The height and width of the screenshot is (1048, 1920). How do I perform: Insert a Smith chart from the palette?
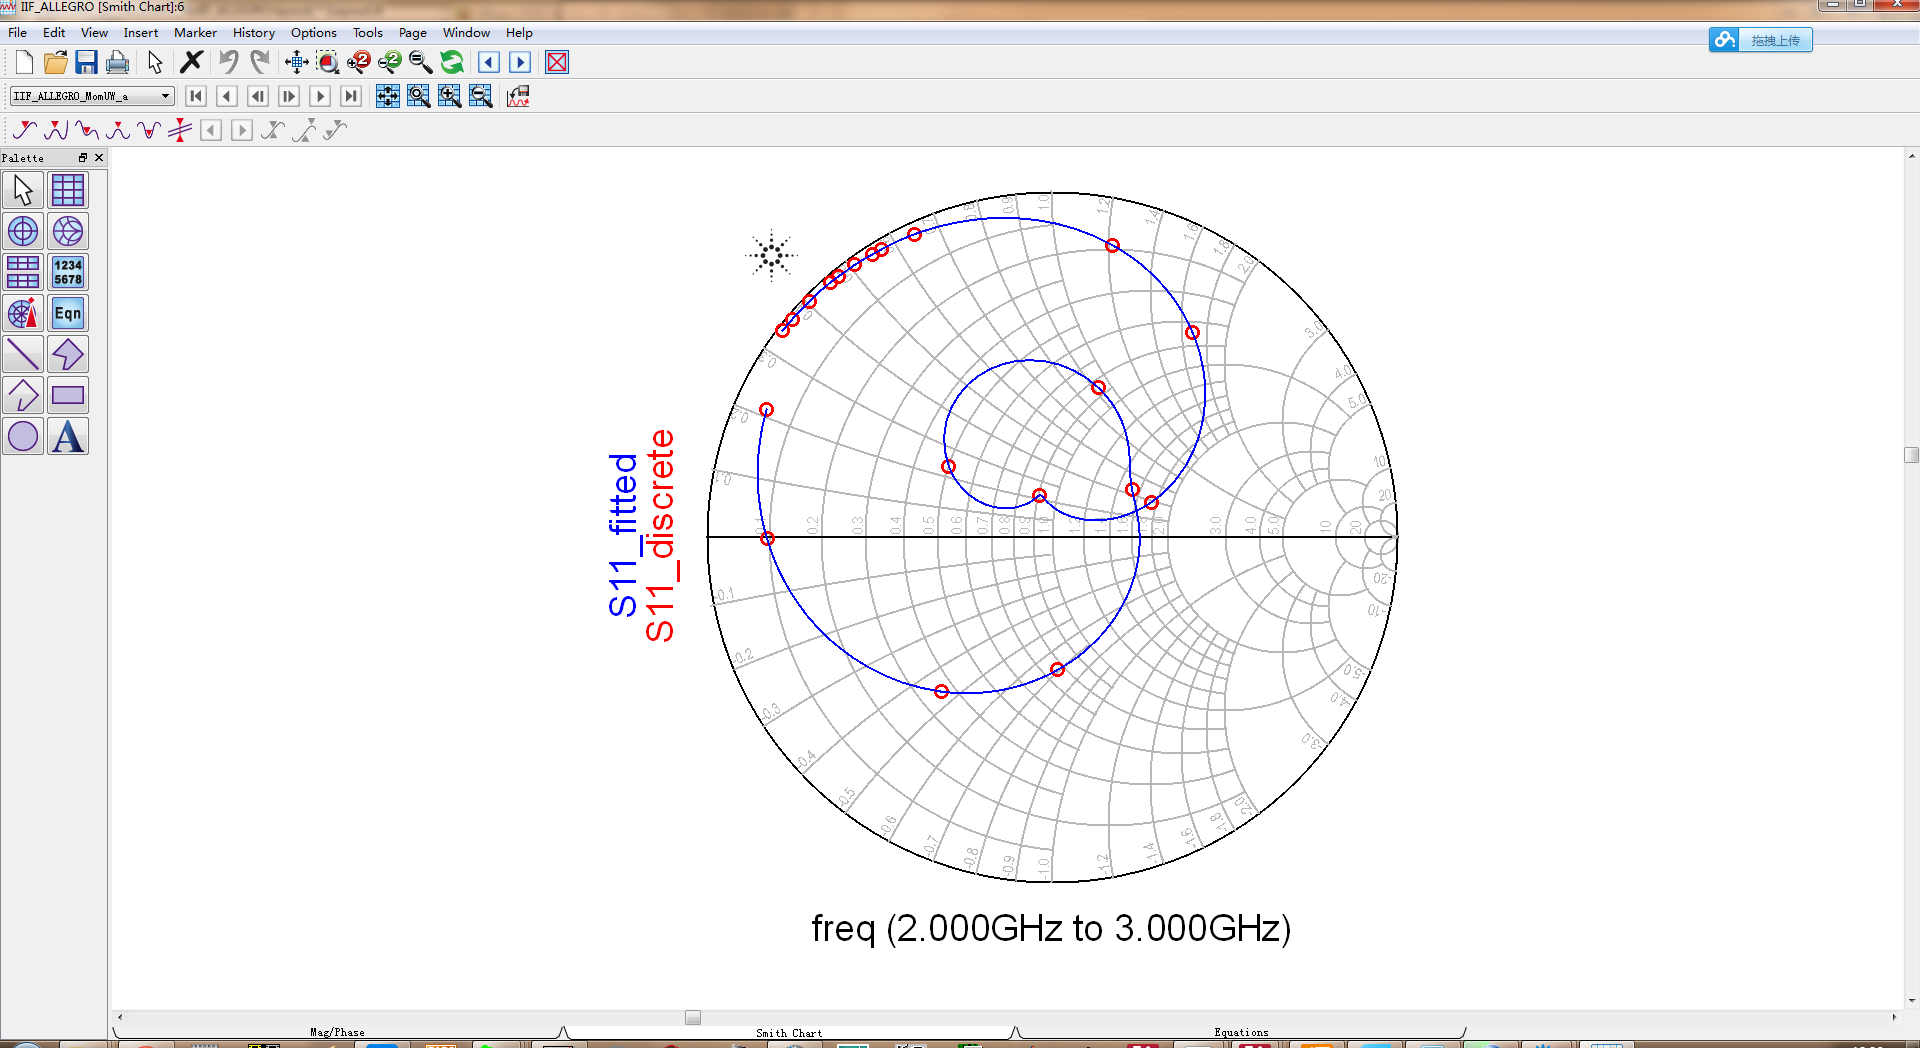coord(68,231)
